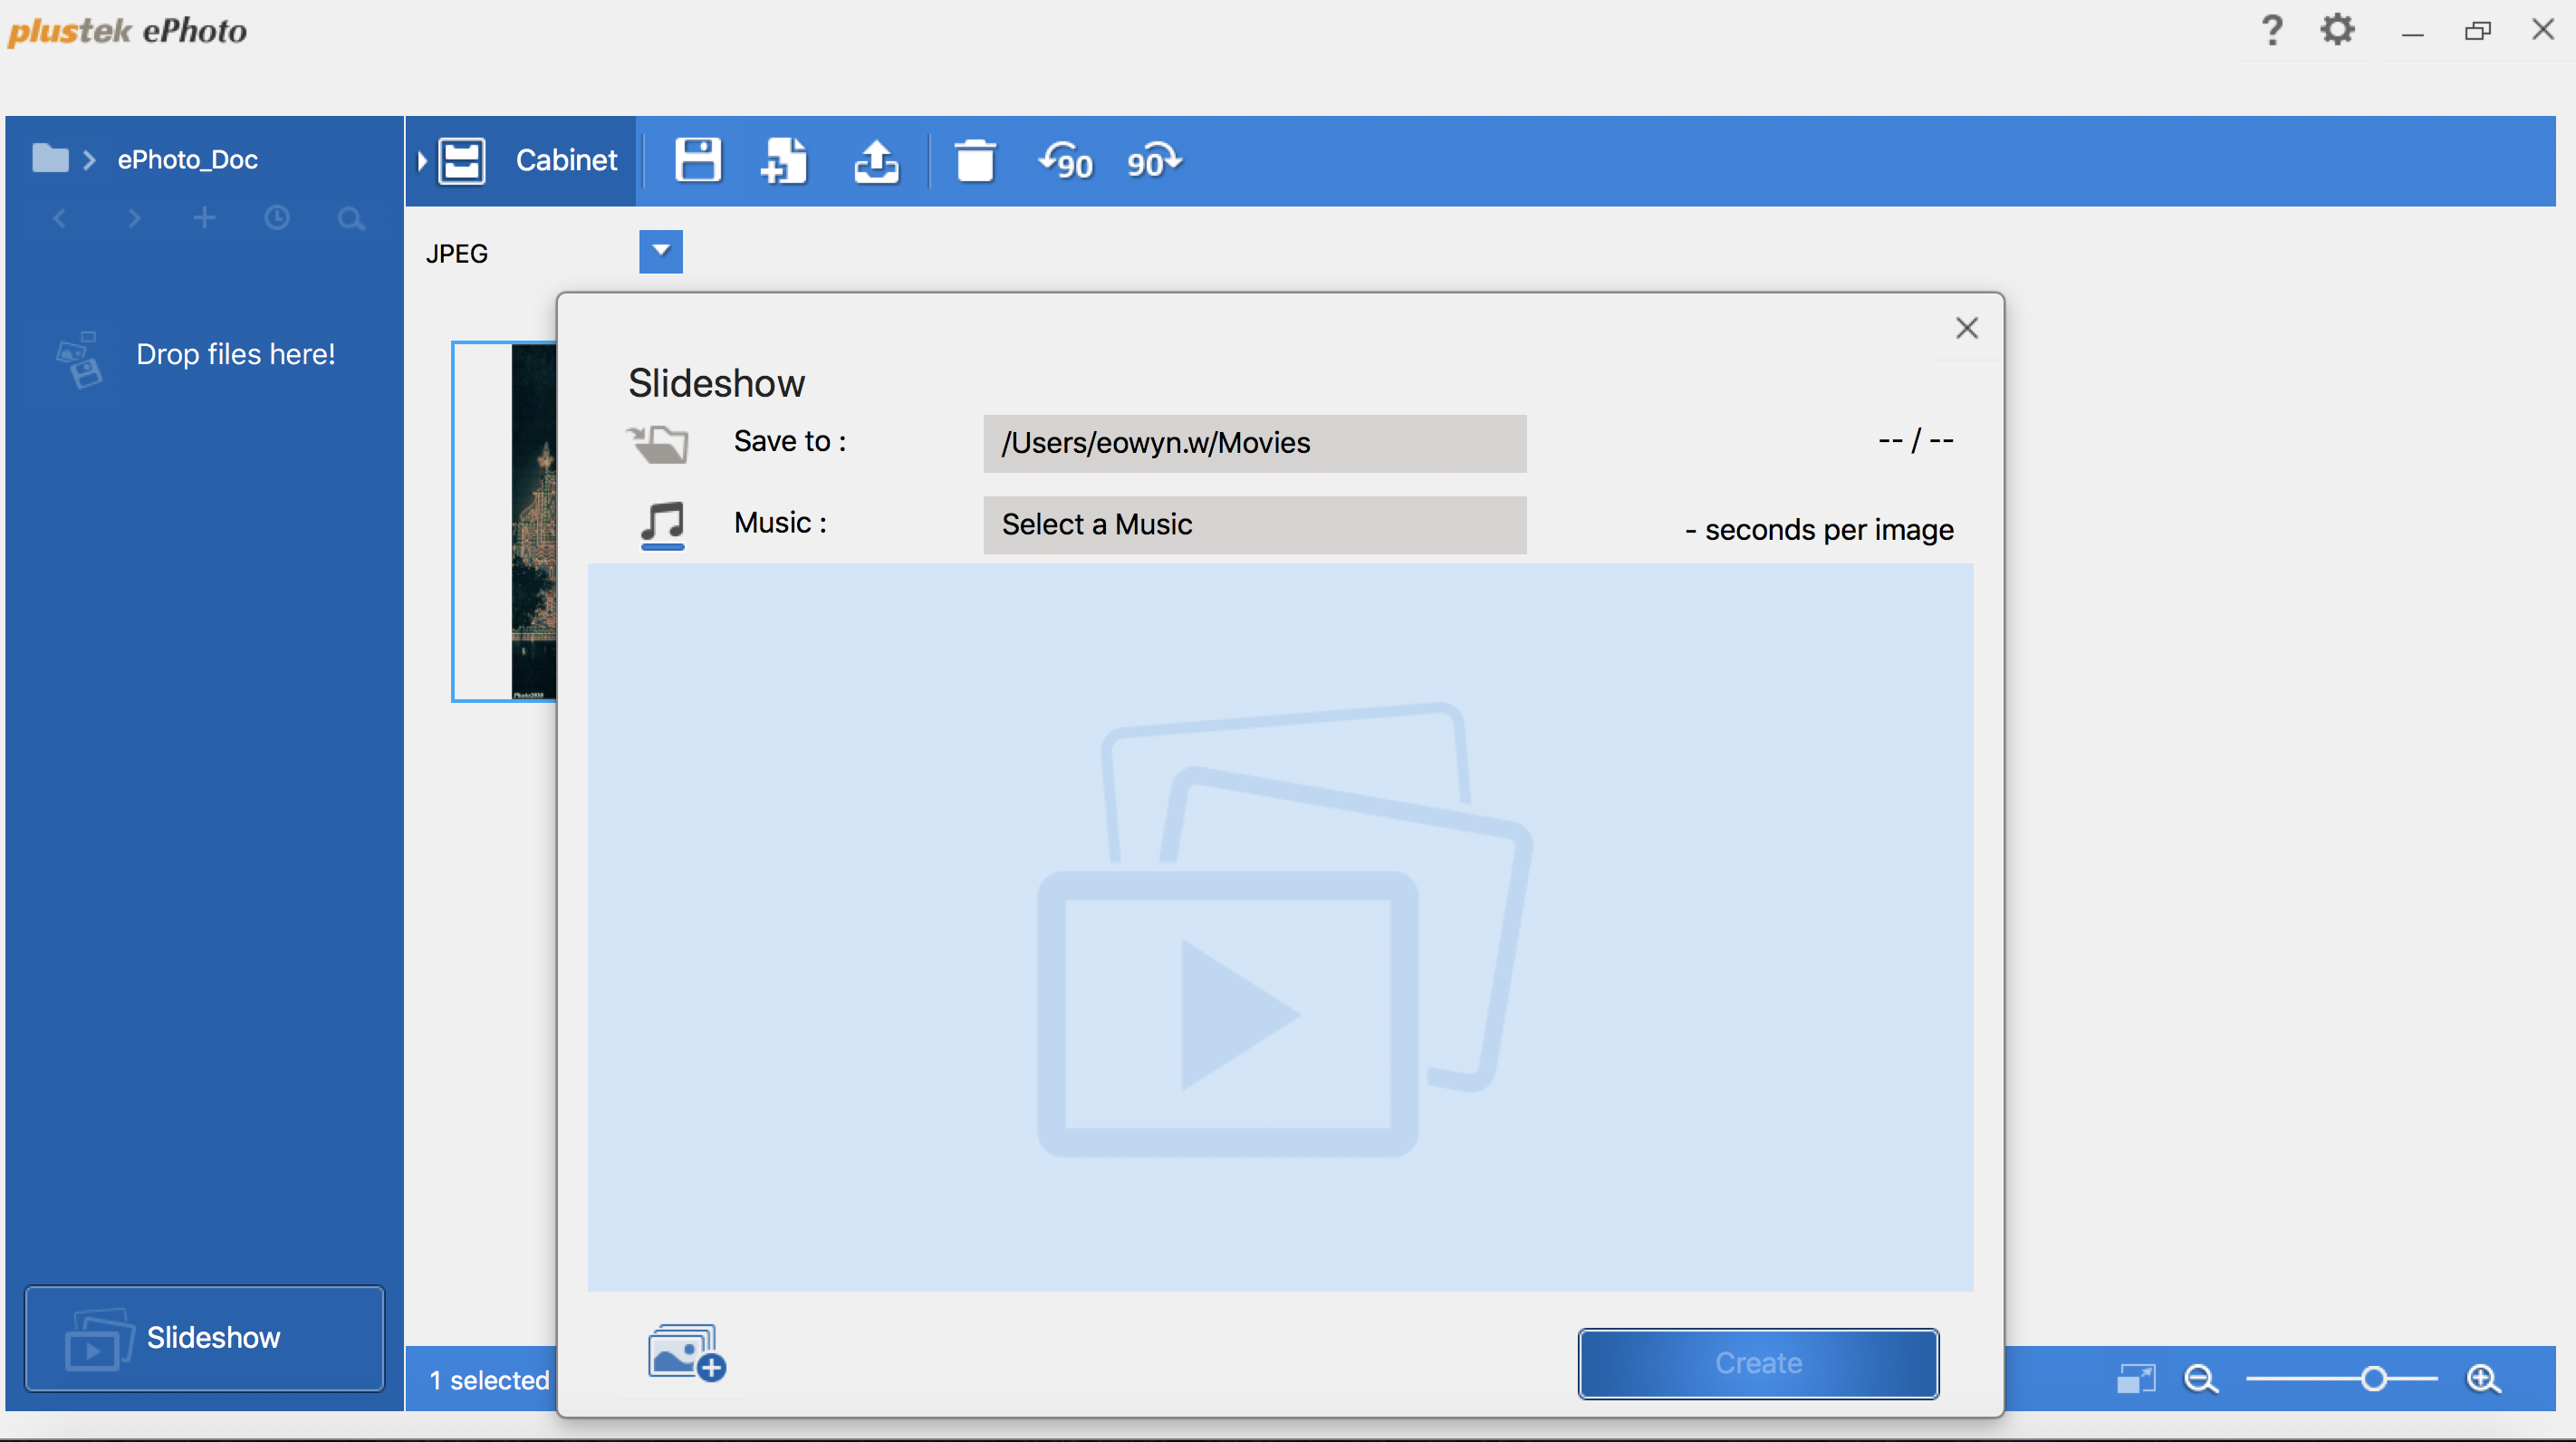Delete using the trash can icon
Viewport: 2576px width, 1442px height.
click(x=974, y=160)
